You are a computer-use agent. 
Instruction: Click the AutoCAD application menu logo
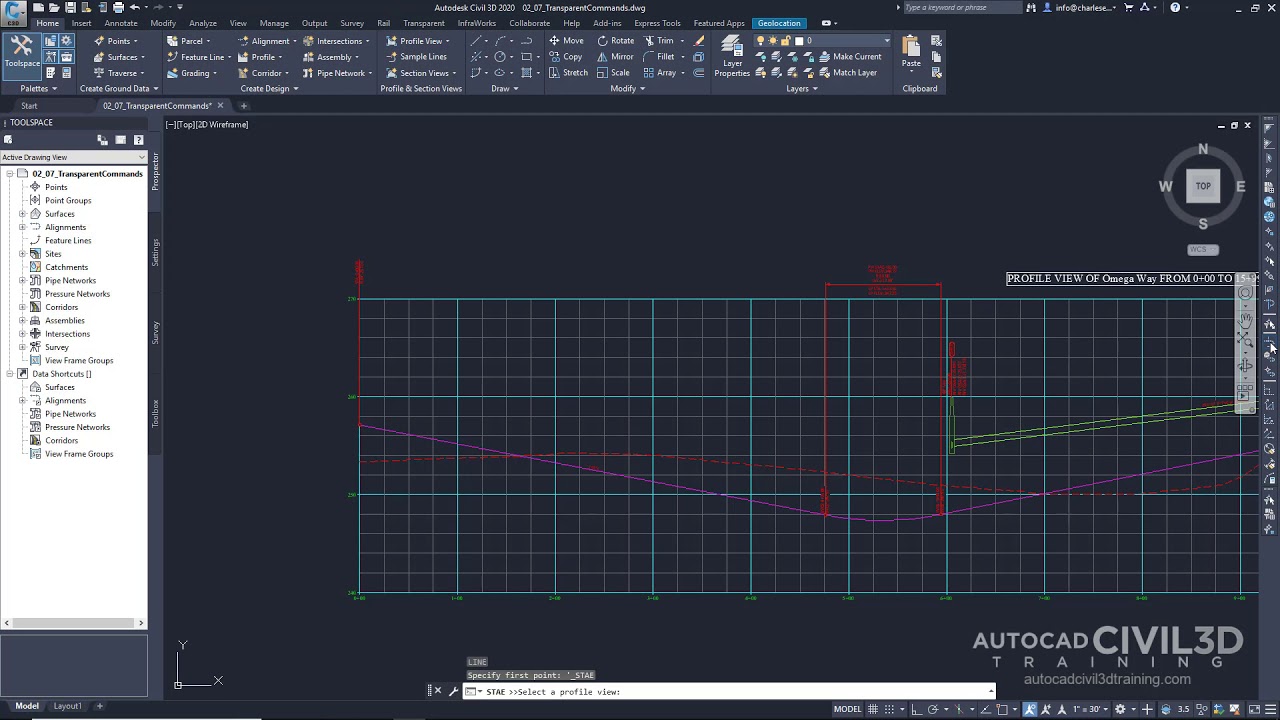coord(14,12)
